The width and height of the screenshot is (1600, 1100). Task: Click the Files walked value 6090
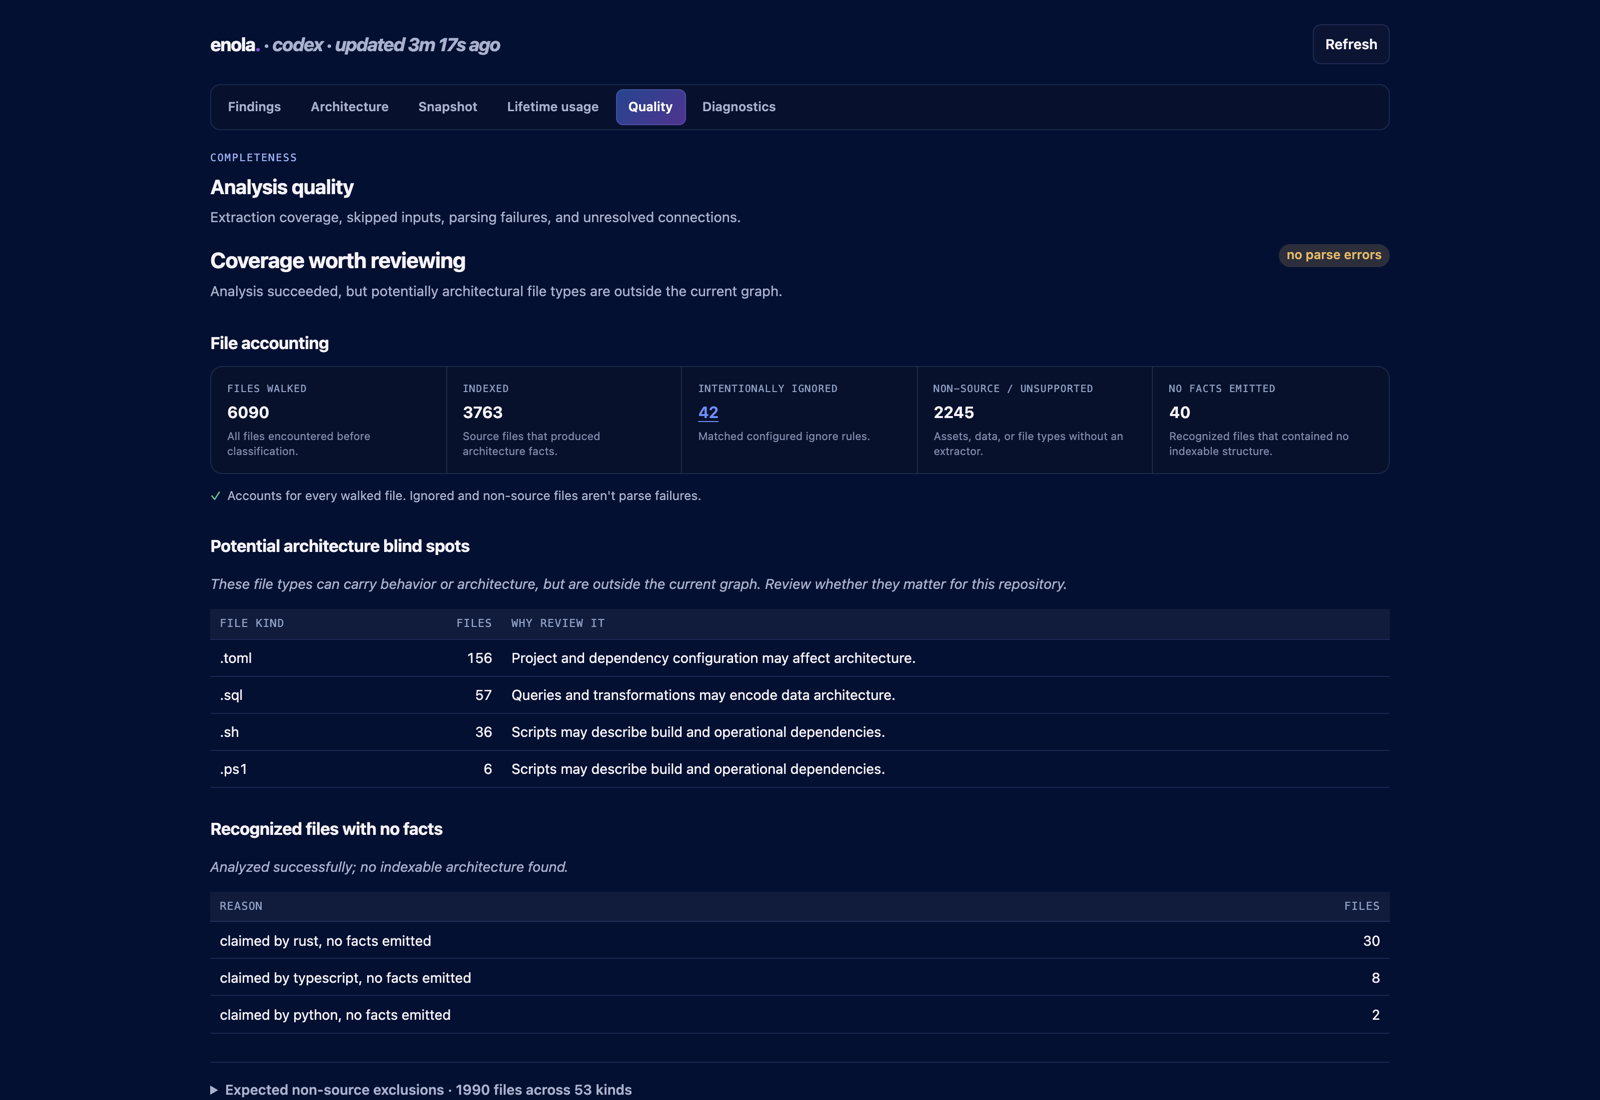248,412
